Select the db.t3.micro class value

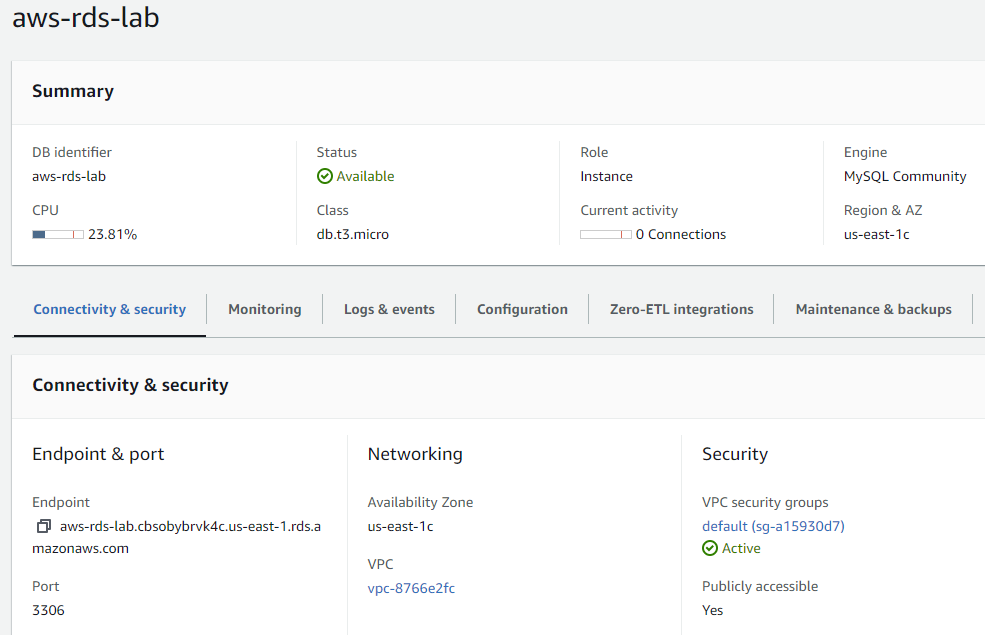coord(352,234)
